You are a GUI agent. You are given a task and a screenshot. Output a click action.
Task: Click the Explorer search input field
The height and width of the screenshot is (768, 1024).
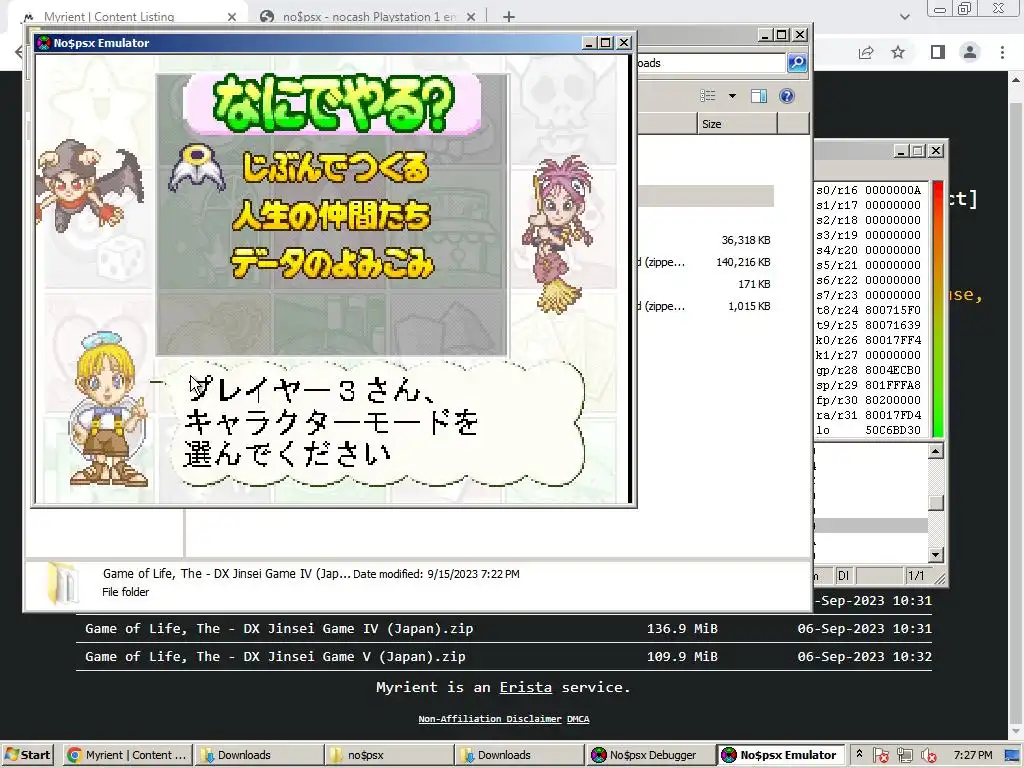click(x=711, y=63)
